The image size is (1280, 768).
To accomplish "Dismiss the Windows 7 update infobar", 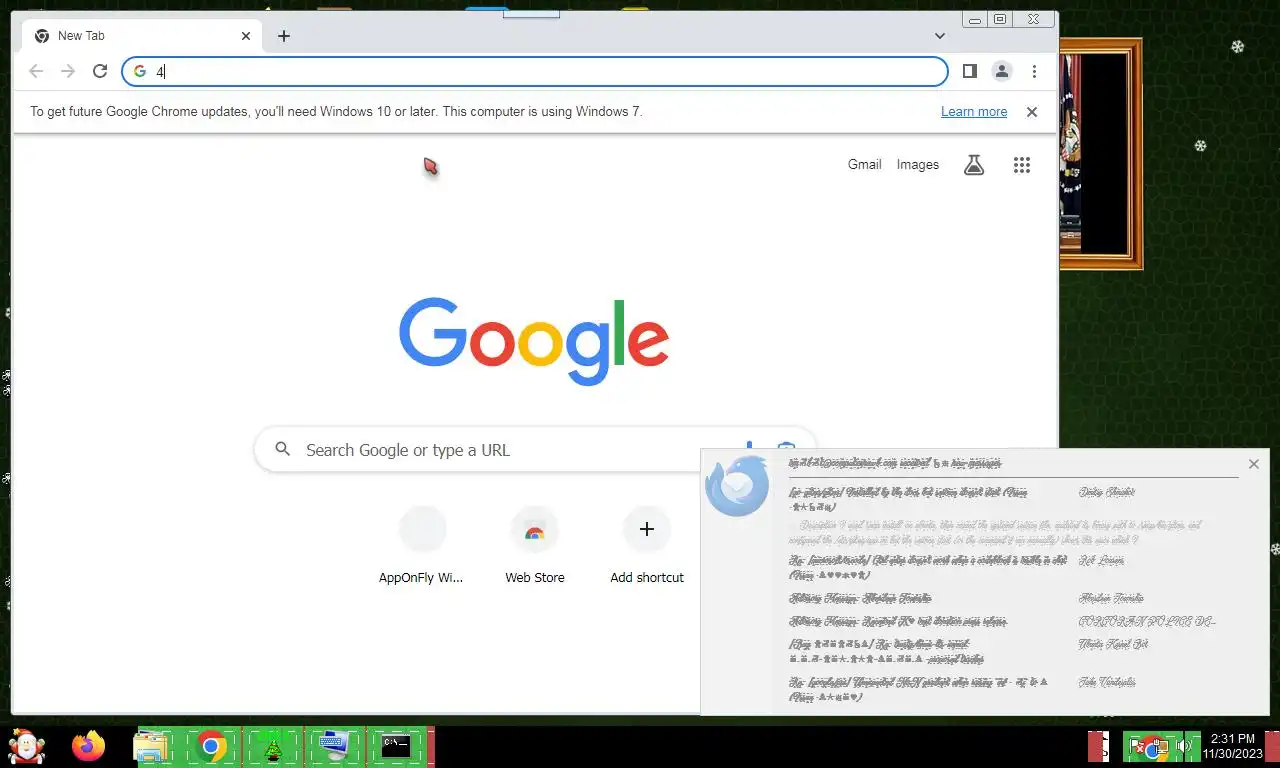I will point(1032,112).
